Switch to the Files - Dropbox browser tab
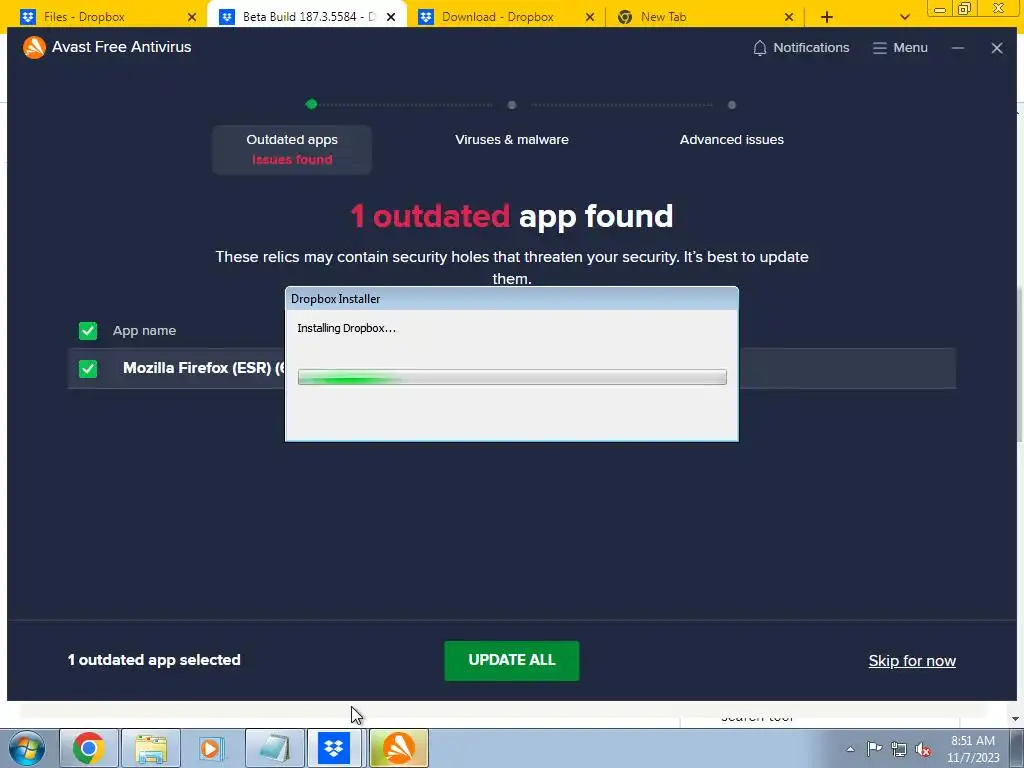1024x768 pixels. [x=108, y=17]
